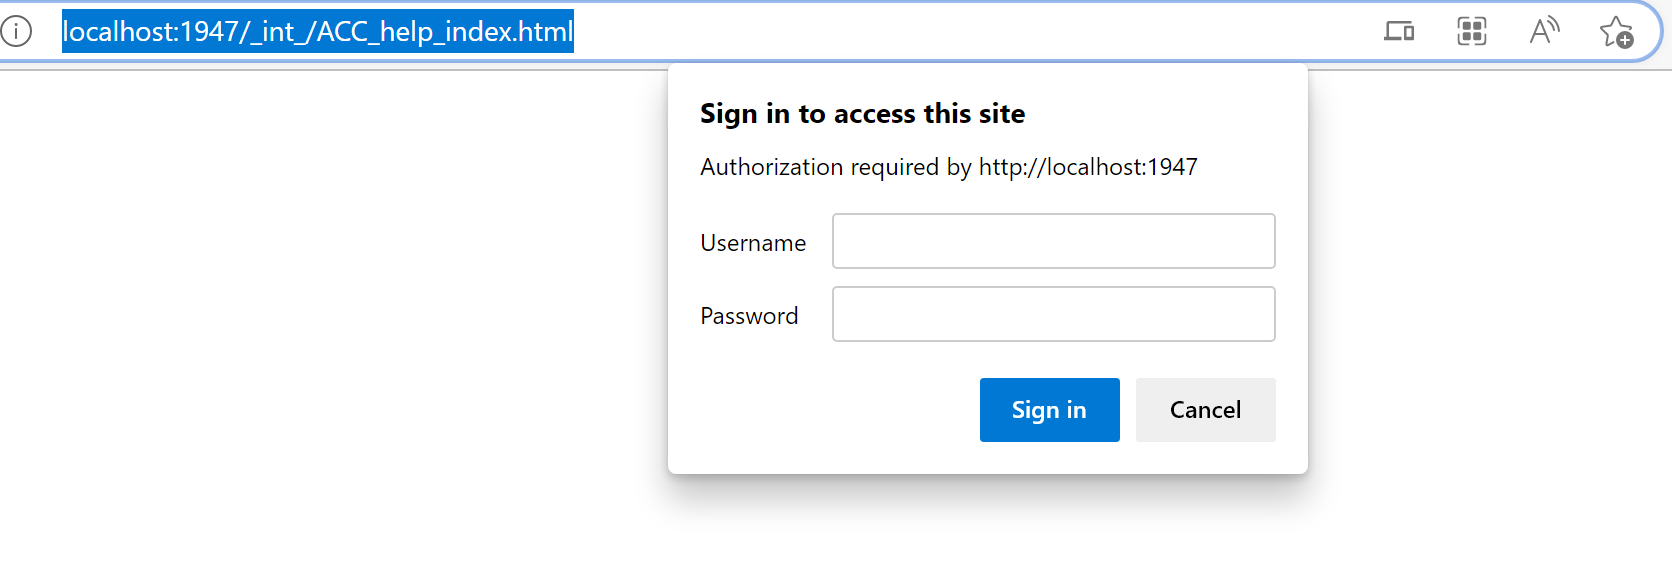
Task: Click http://localhost:1947 in the dialog message
Action: [1088, 167]
